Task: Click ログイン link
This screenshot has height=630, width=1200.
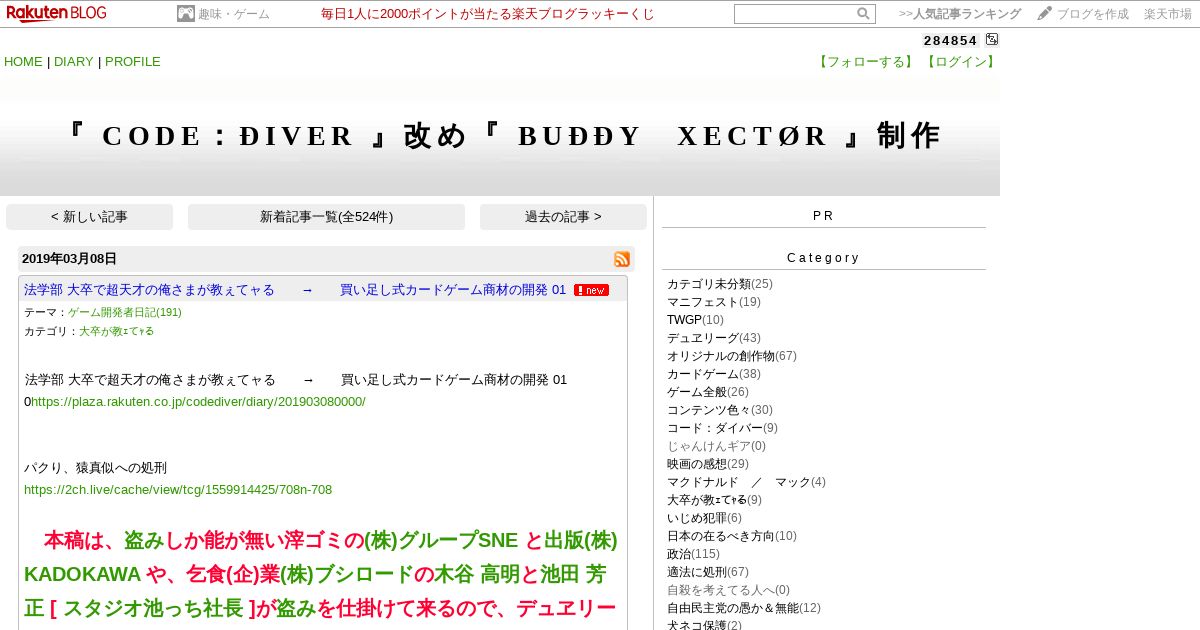Action: click(960, 62)
